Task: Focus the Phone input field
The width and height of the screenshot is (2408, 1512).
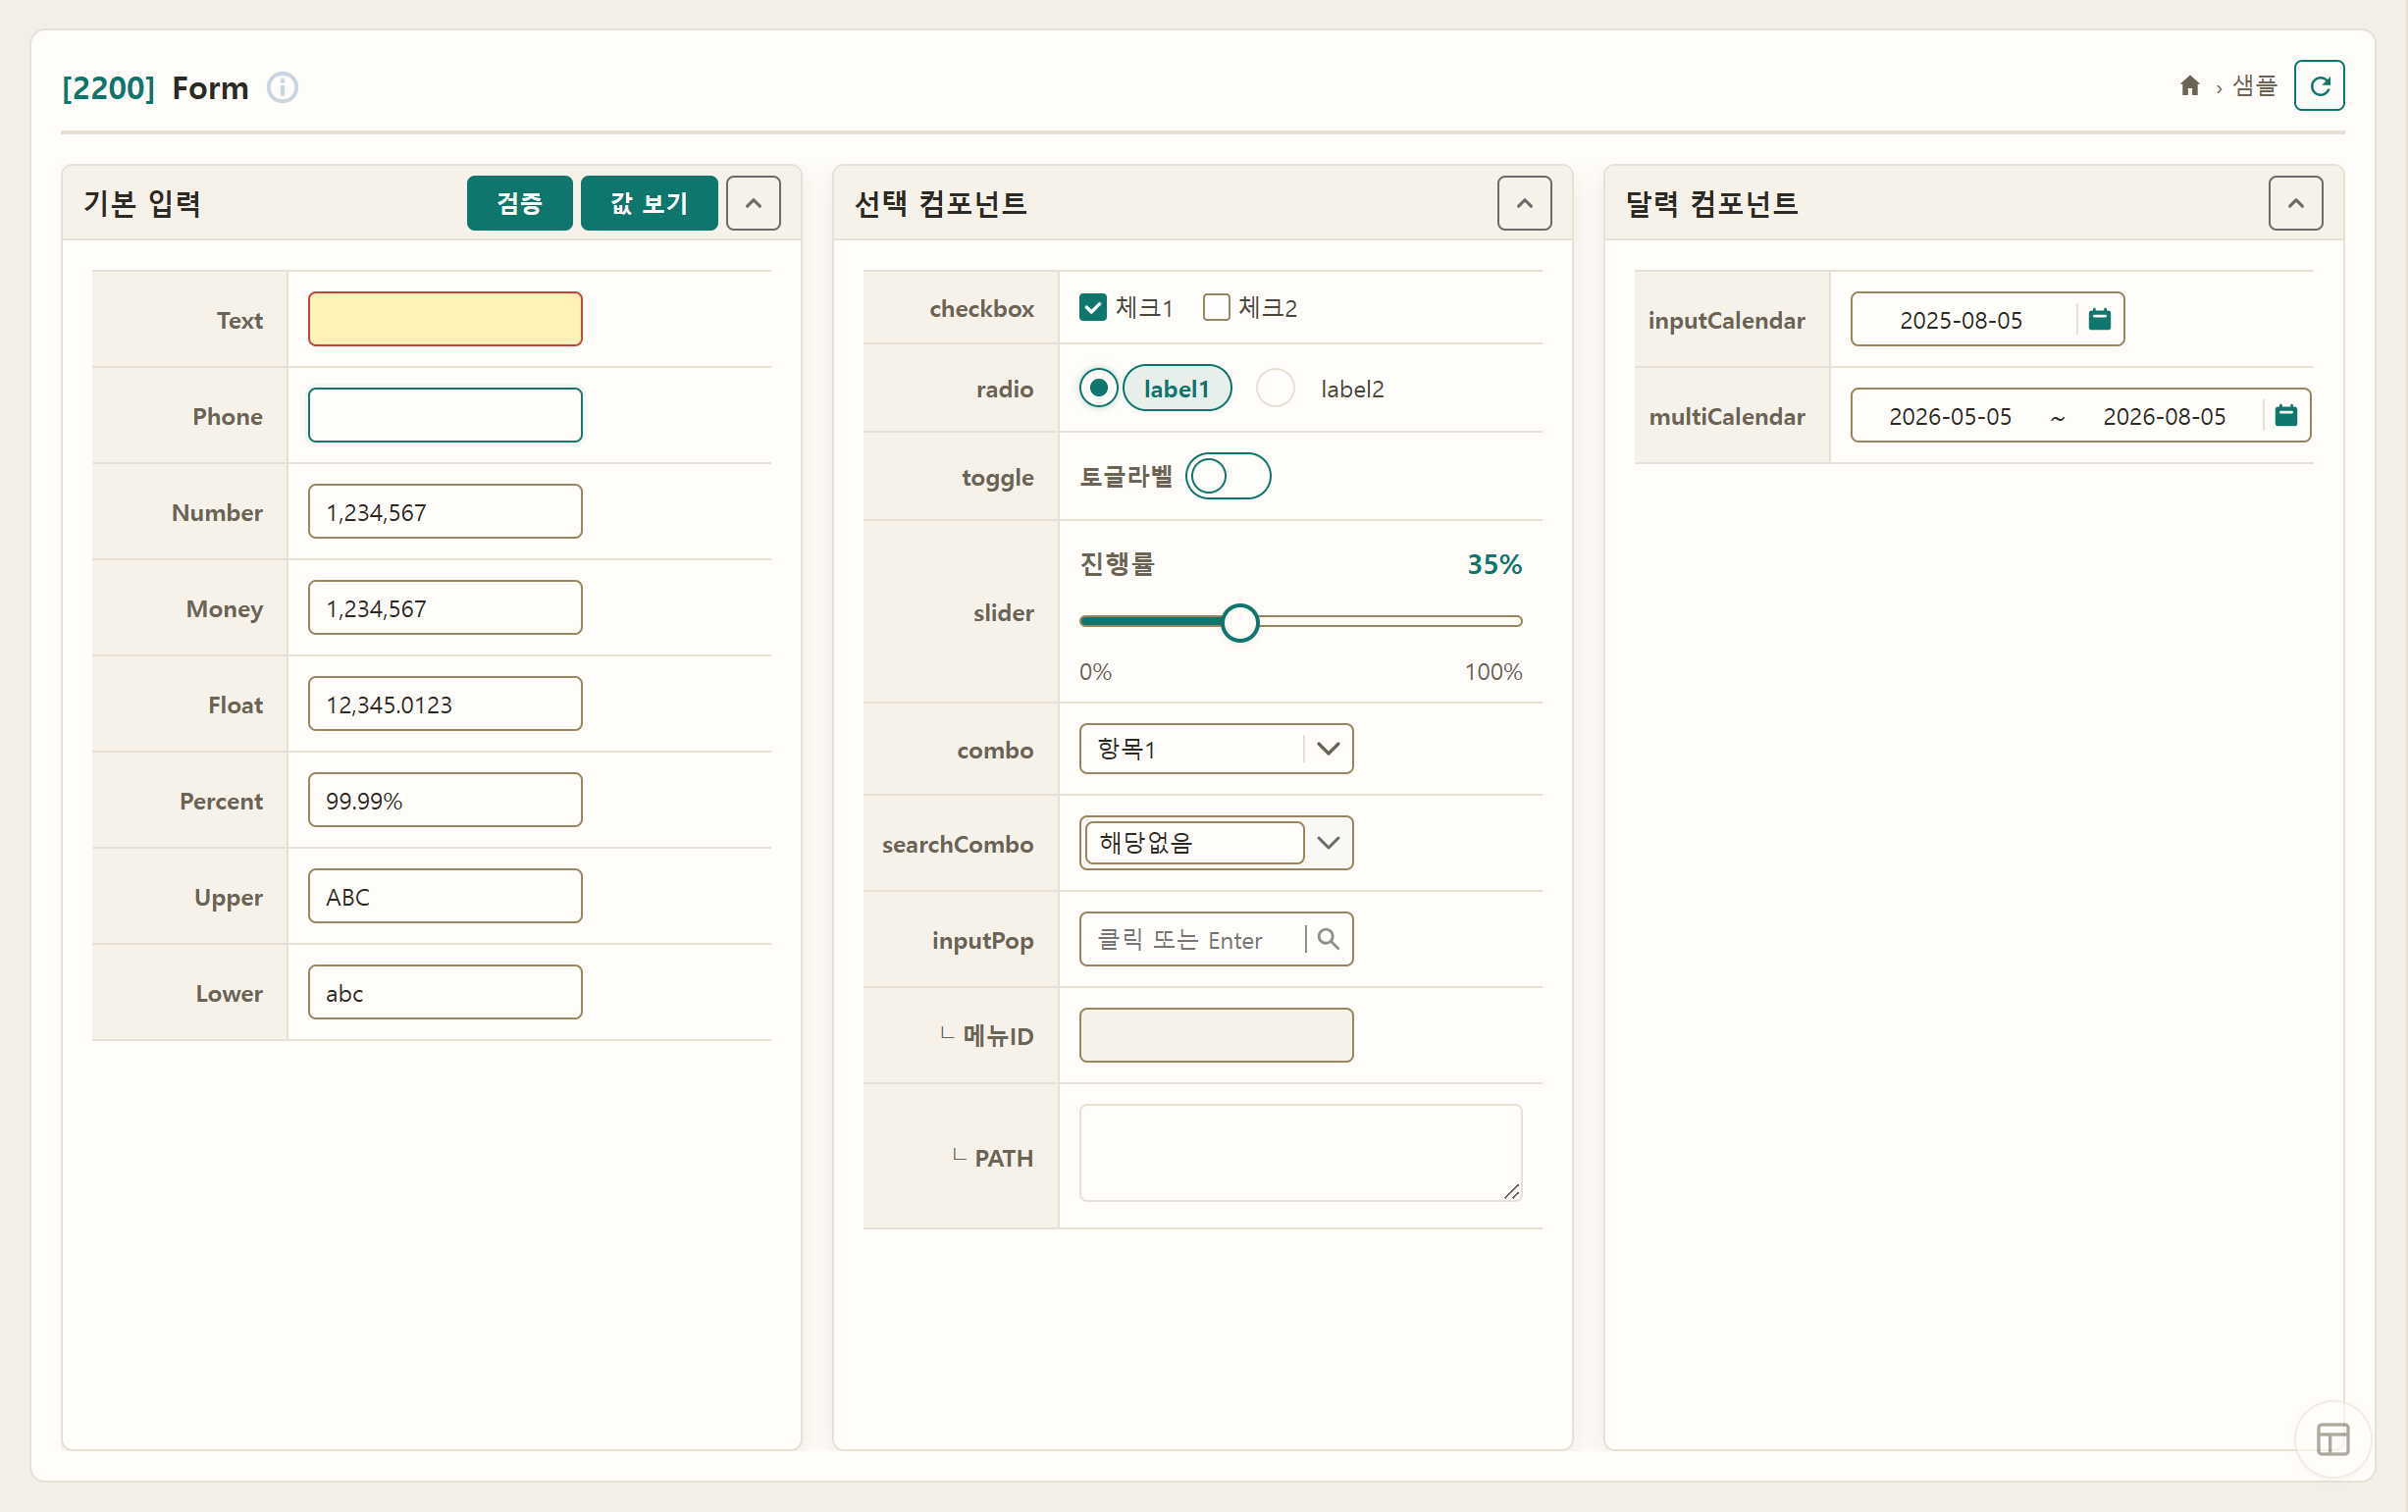Action: 445,415
